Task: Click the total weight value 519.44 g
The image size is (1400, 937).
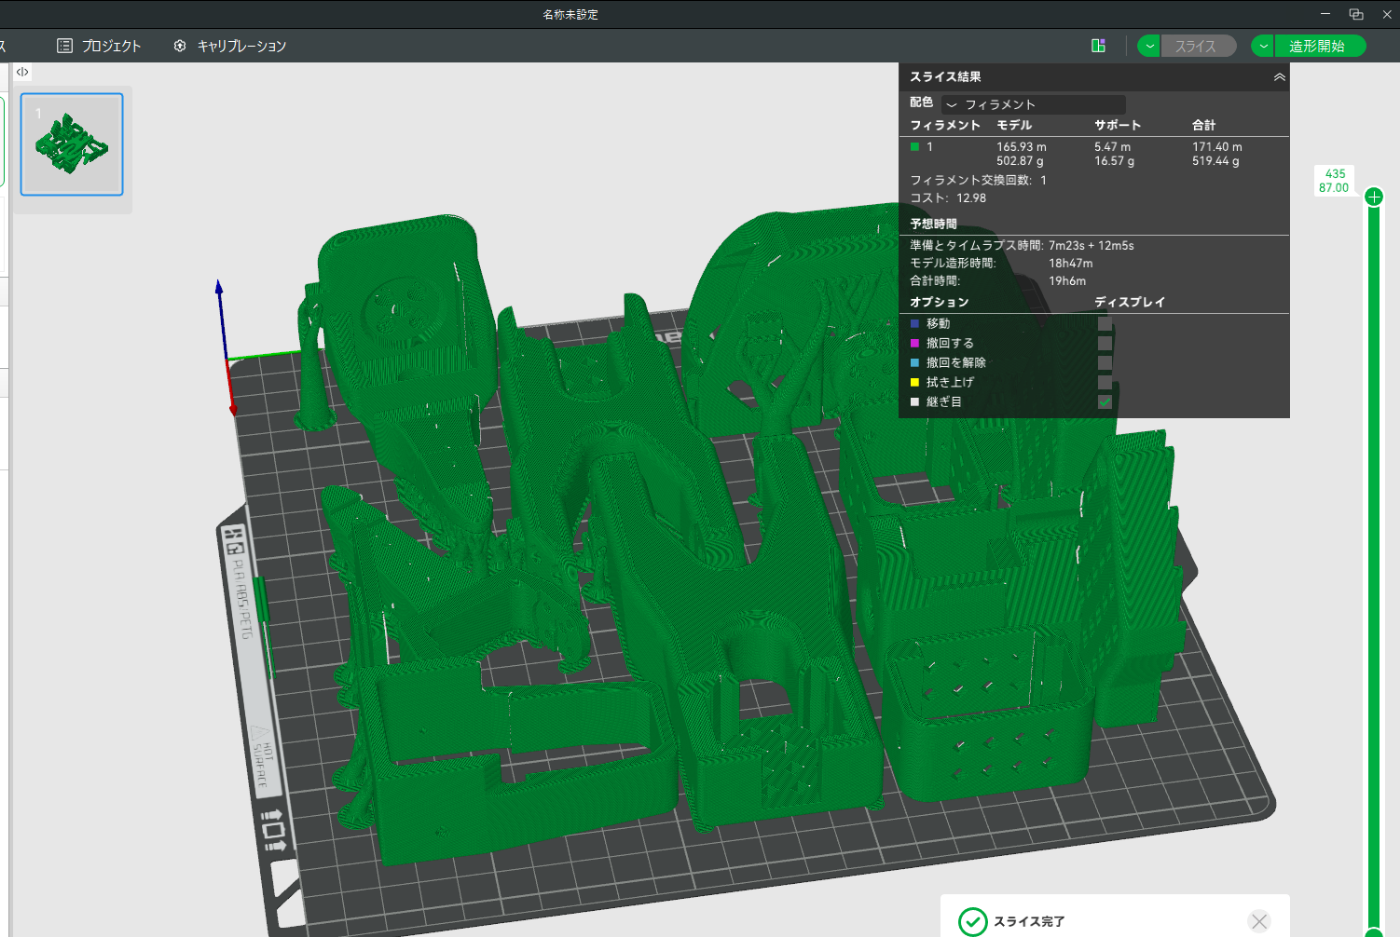Action: point(1216,161)
